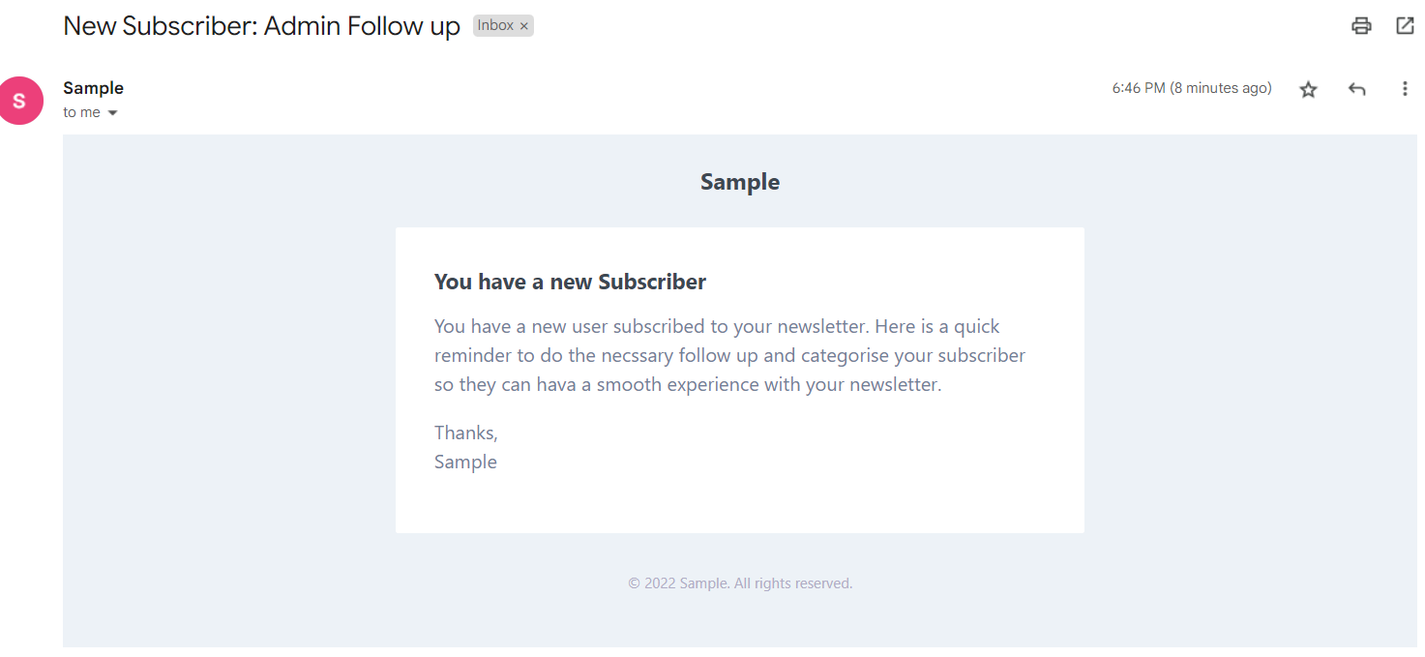The height and width of the screenshot is (657, 1425).
Task: Click the copyright footer text
Action: pyautogui.click(x=739, y=583)
